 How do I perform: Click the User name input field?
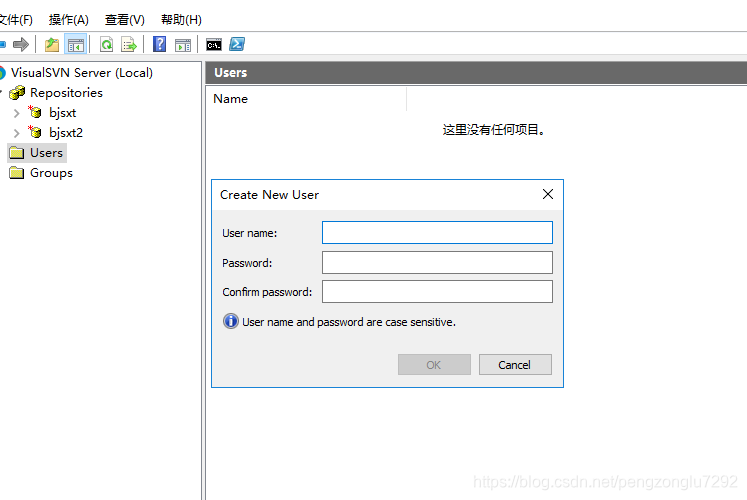click(x=437, y=232)
